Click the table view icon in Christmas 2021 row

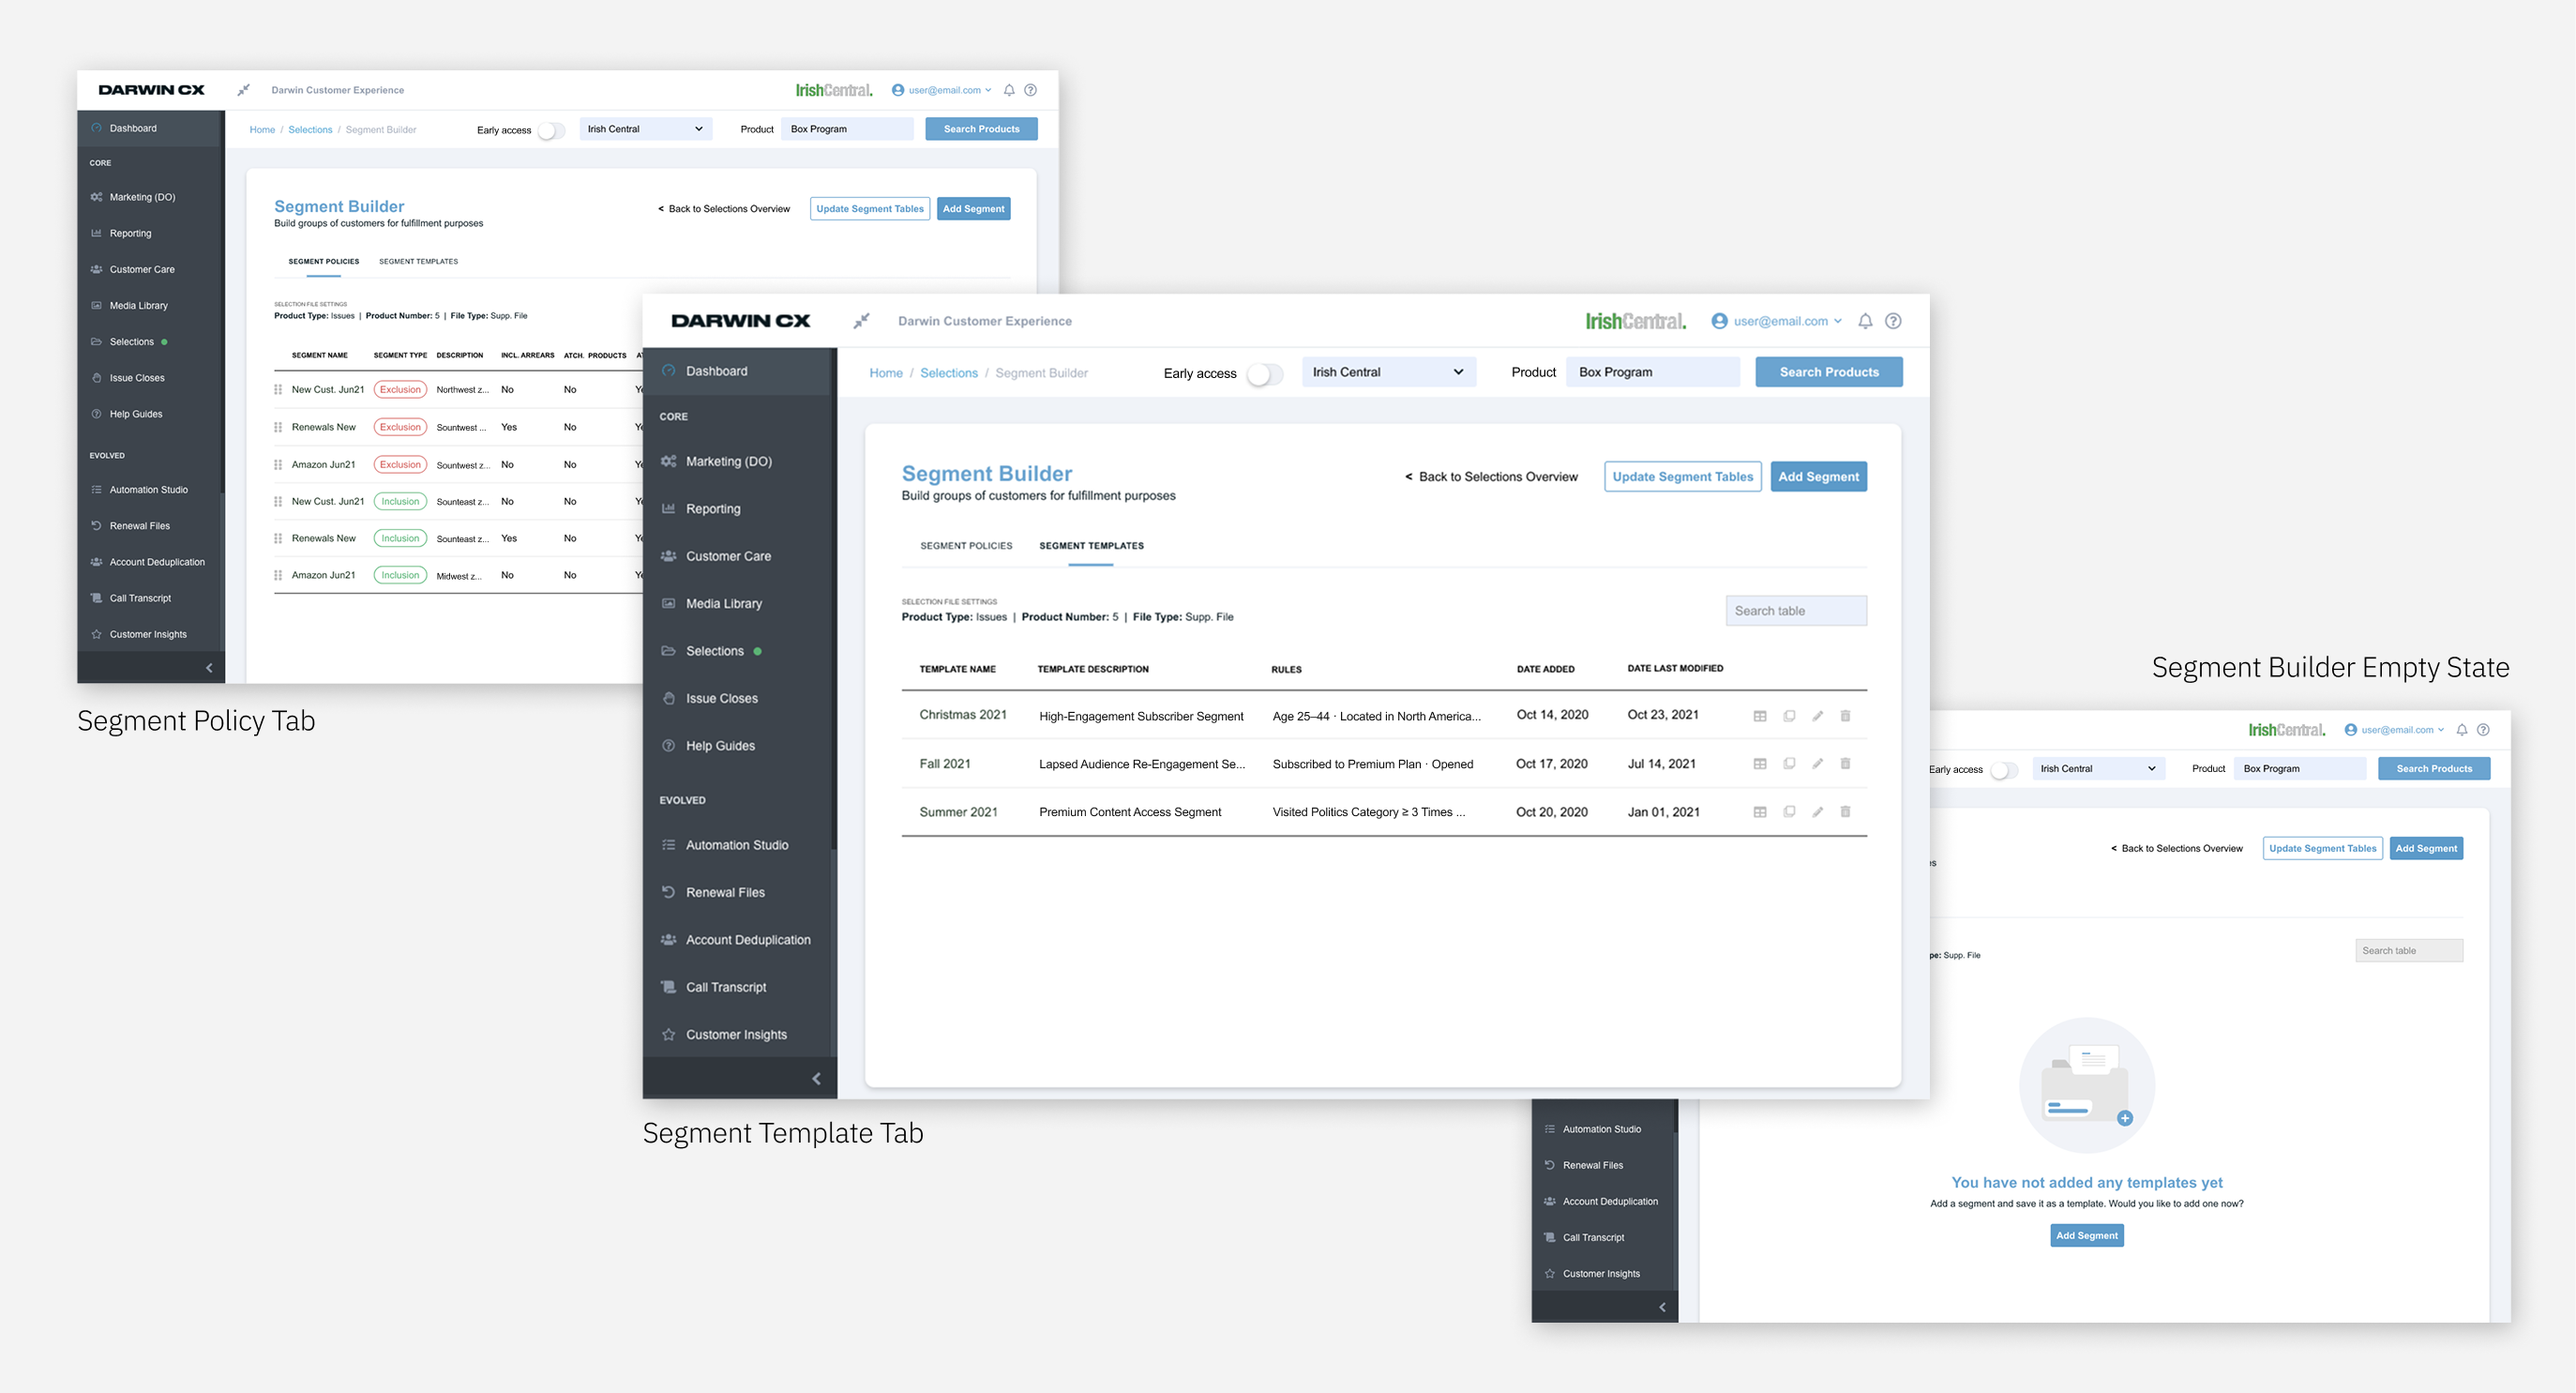point(1760,716)
